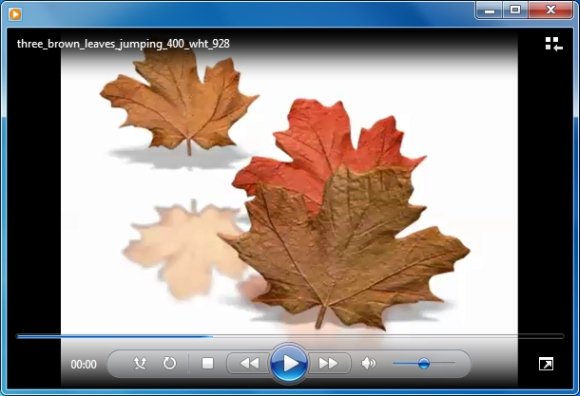
Task: Close the Media Player window
Action: click(x=551, y=10)
